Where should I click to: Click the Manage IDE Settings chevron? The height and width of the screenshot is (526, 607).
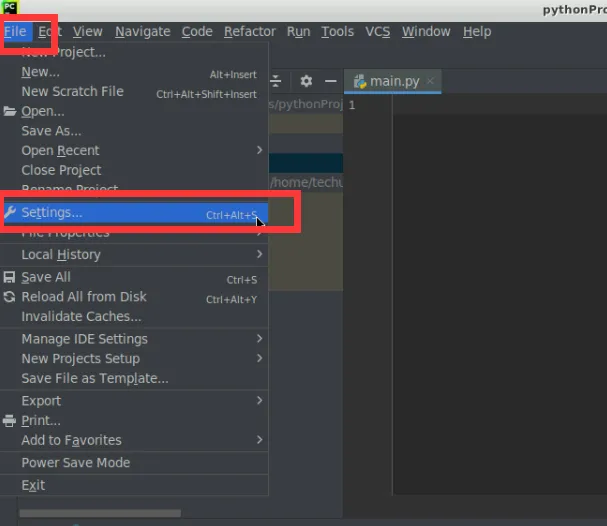pos(259,339)
